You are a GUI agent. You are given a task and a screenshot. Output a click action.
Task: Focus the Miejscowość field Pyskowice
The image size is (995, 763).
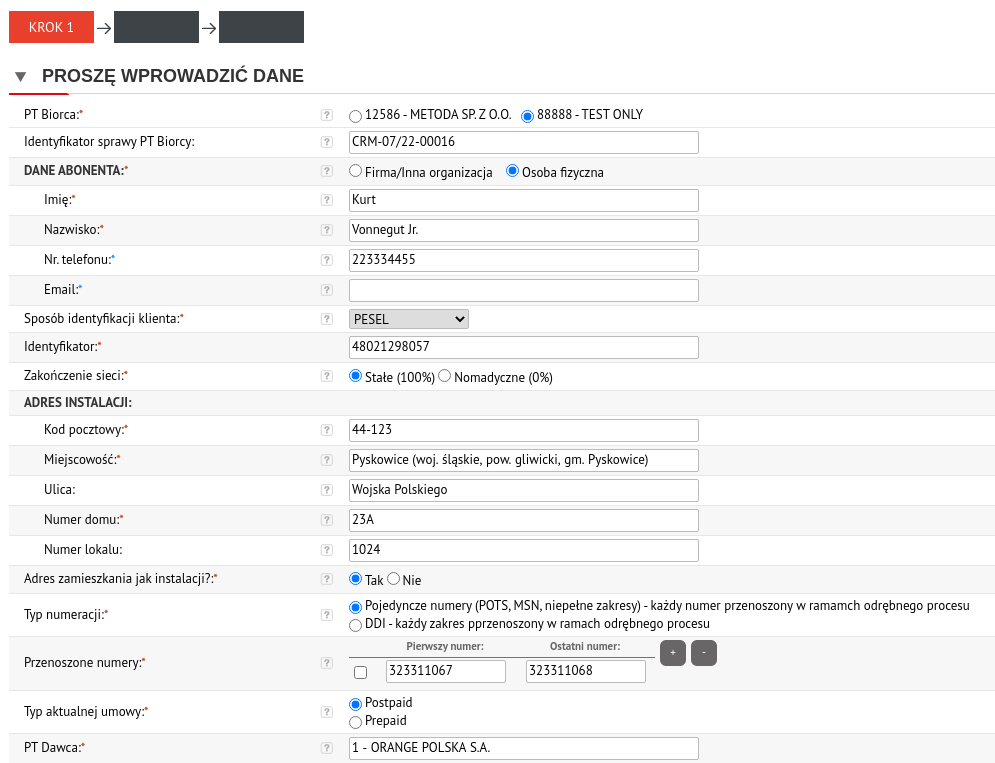524,460
